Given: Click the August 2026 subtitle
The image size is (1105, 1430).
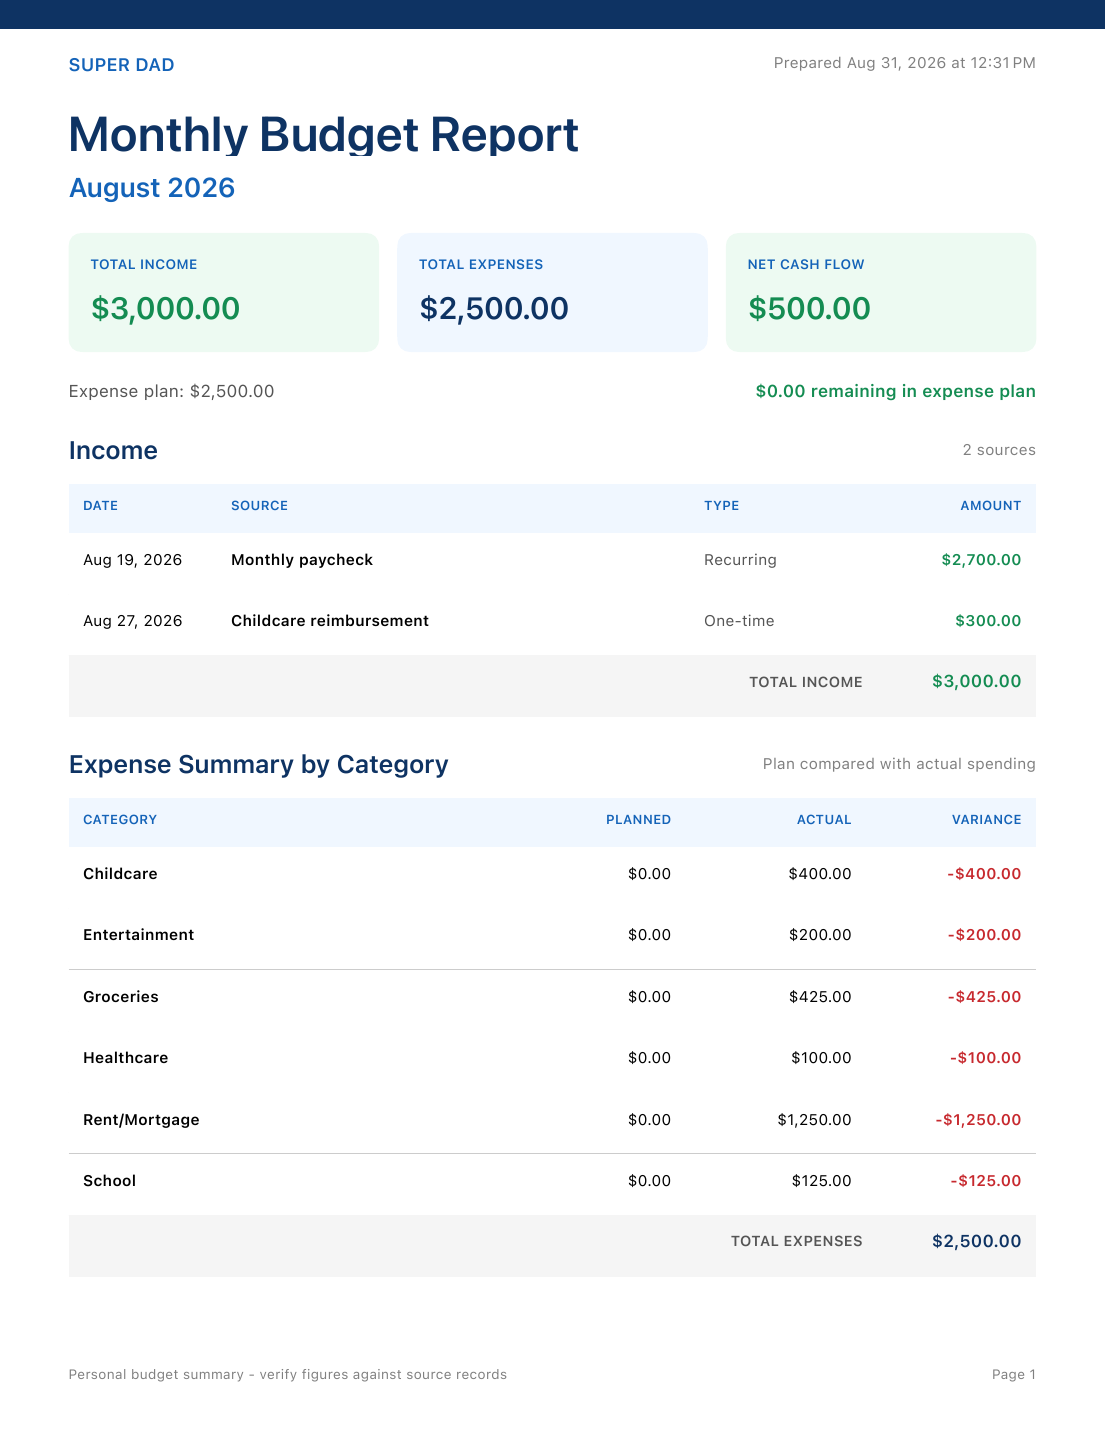Looking at the screenshot, I should pos(152,188).
